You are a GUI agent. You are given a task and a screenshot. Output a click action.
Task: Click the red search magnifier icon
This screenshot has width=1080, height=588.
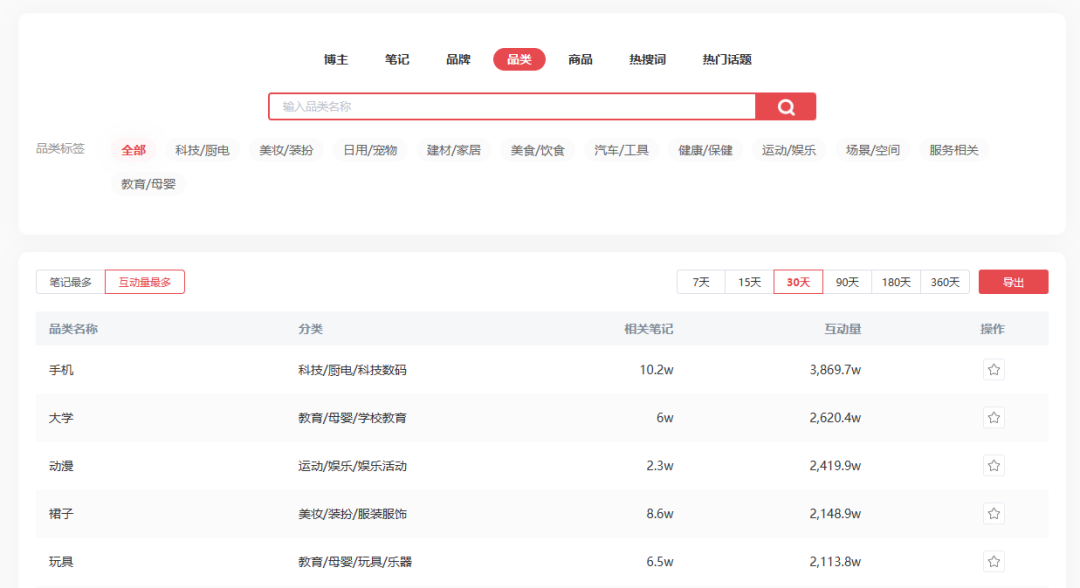786,106
